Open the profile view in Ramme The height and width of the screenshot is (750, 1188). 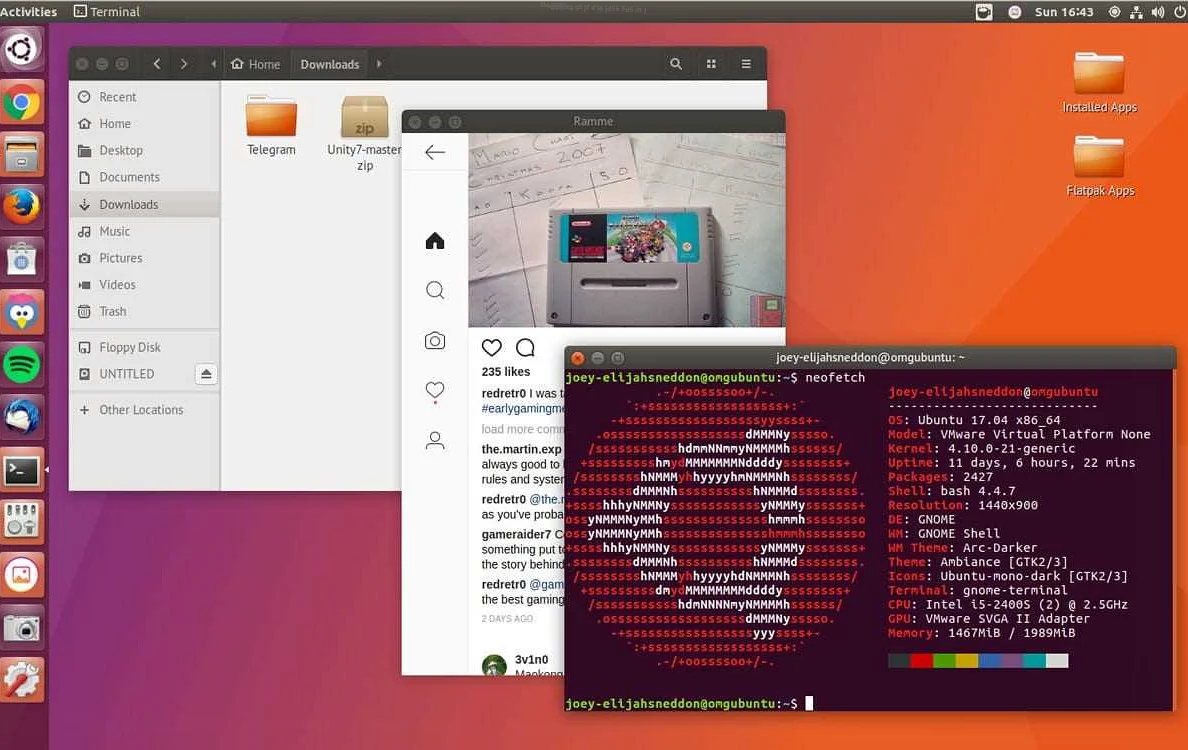tap(435, 440)
